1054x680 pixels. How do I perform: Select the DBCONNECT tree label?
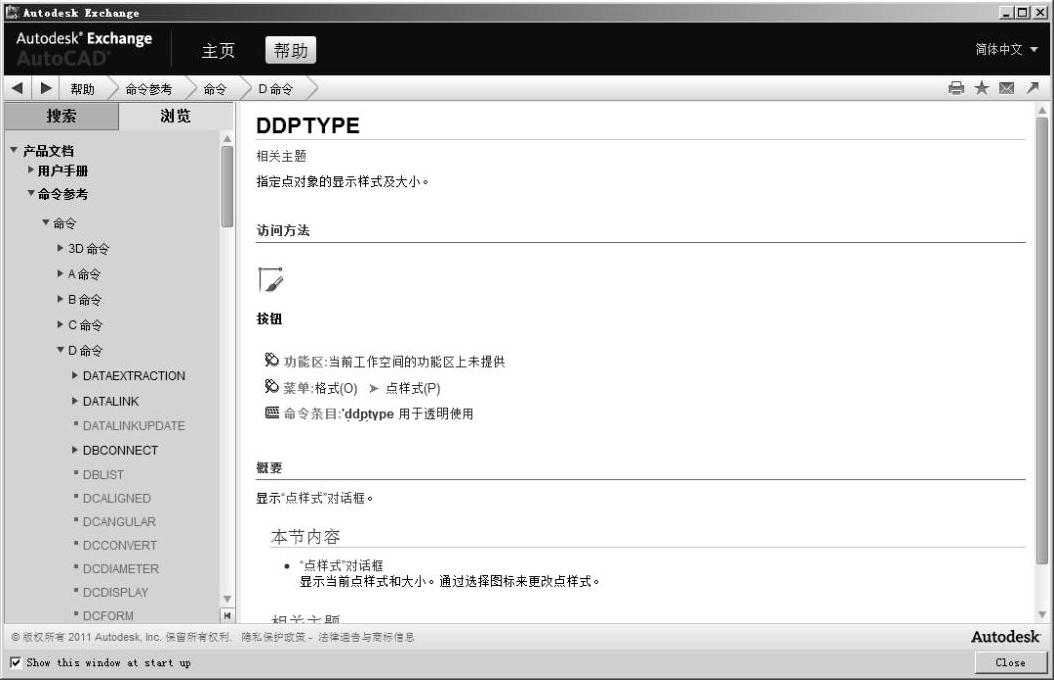point(120,450)
